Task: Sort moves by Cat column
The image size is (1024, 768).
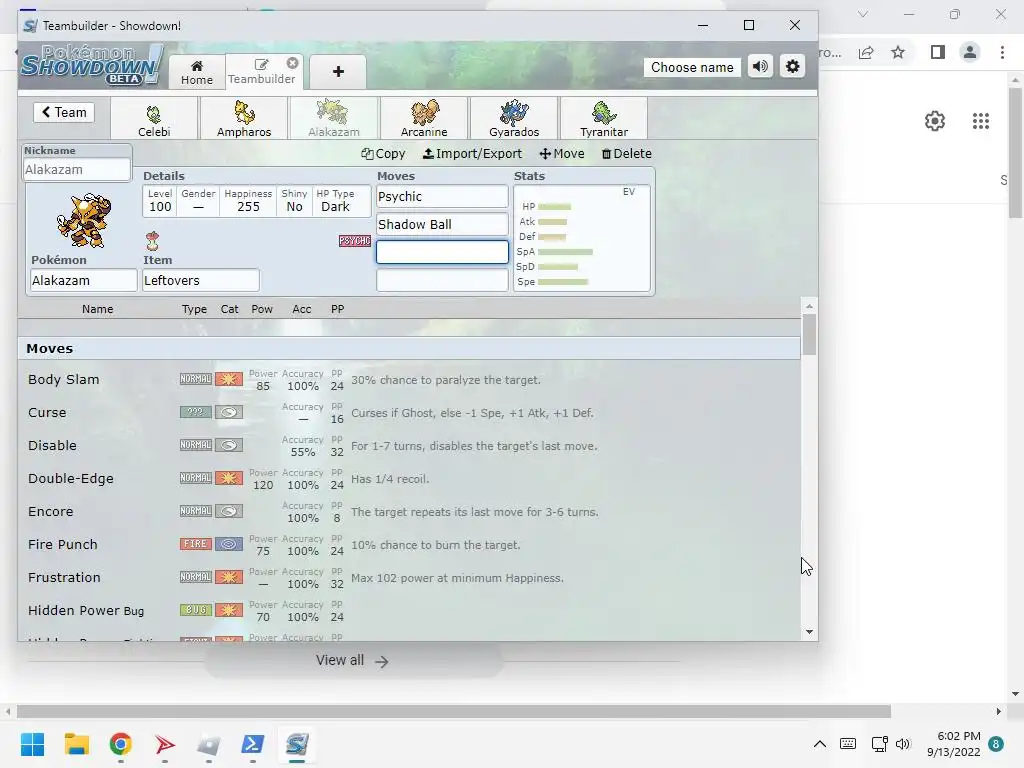Action: (x=229, y=309)
